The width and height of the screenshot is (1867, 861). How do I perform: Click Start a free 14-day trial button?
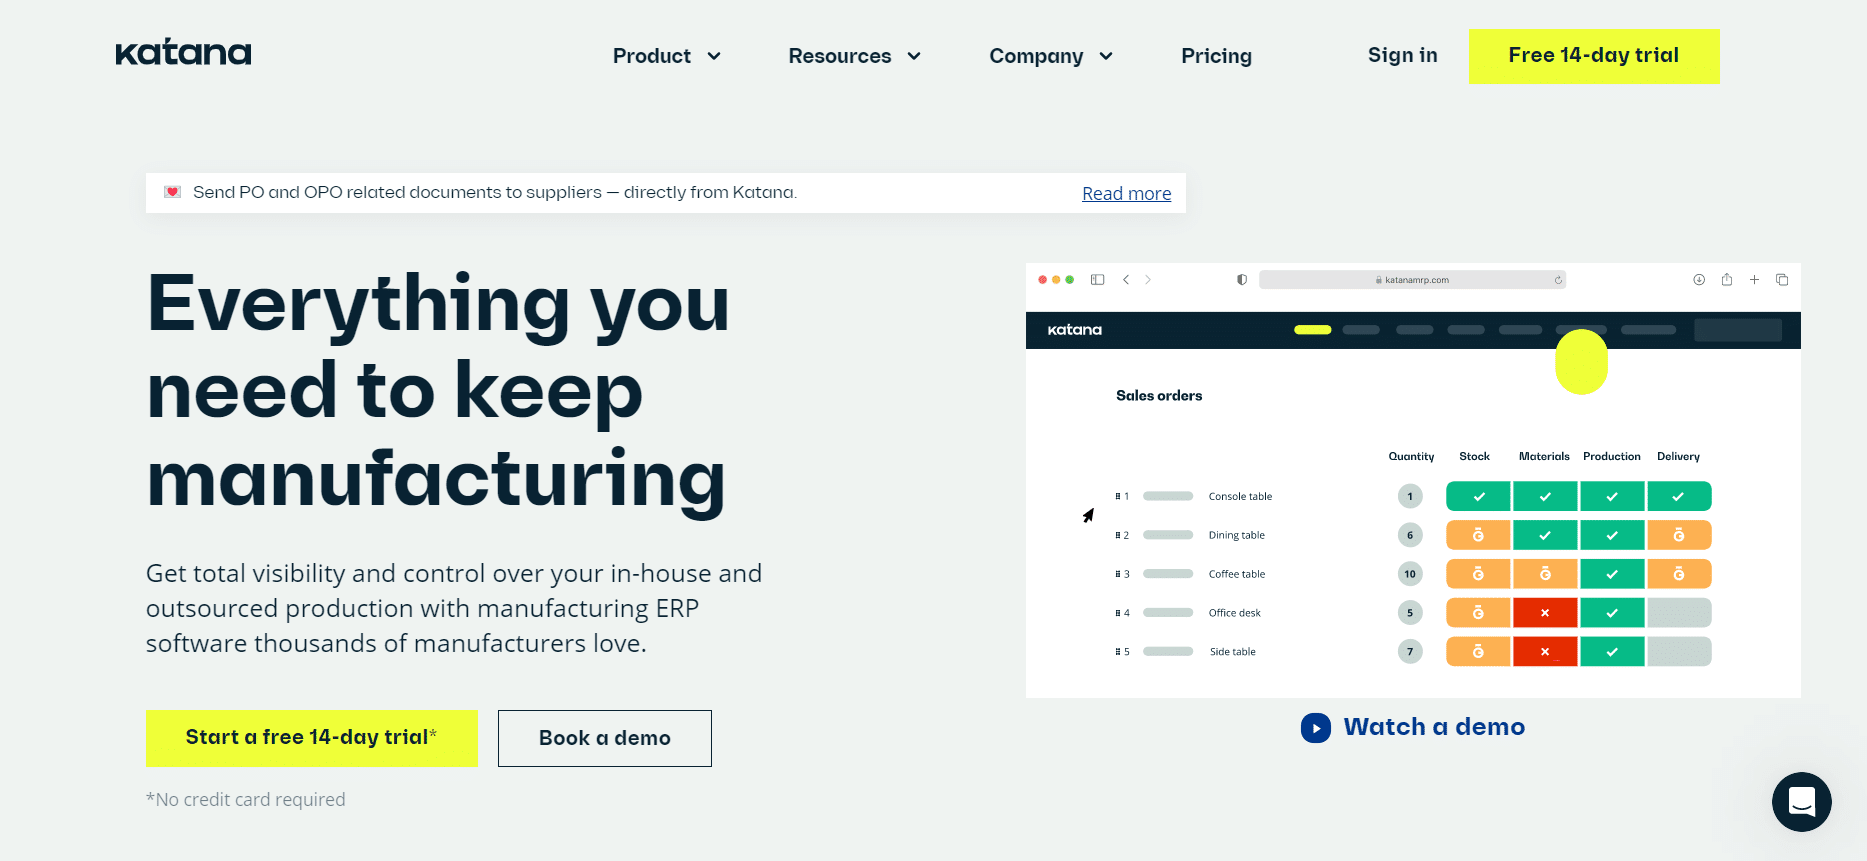point(311,738)
